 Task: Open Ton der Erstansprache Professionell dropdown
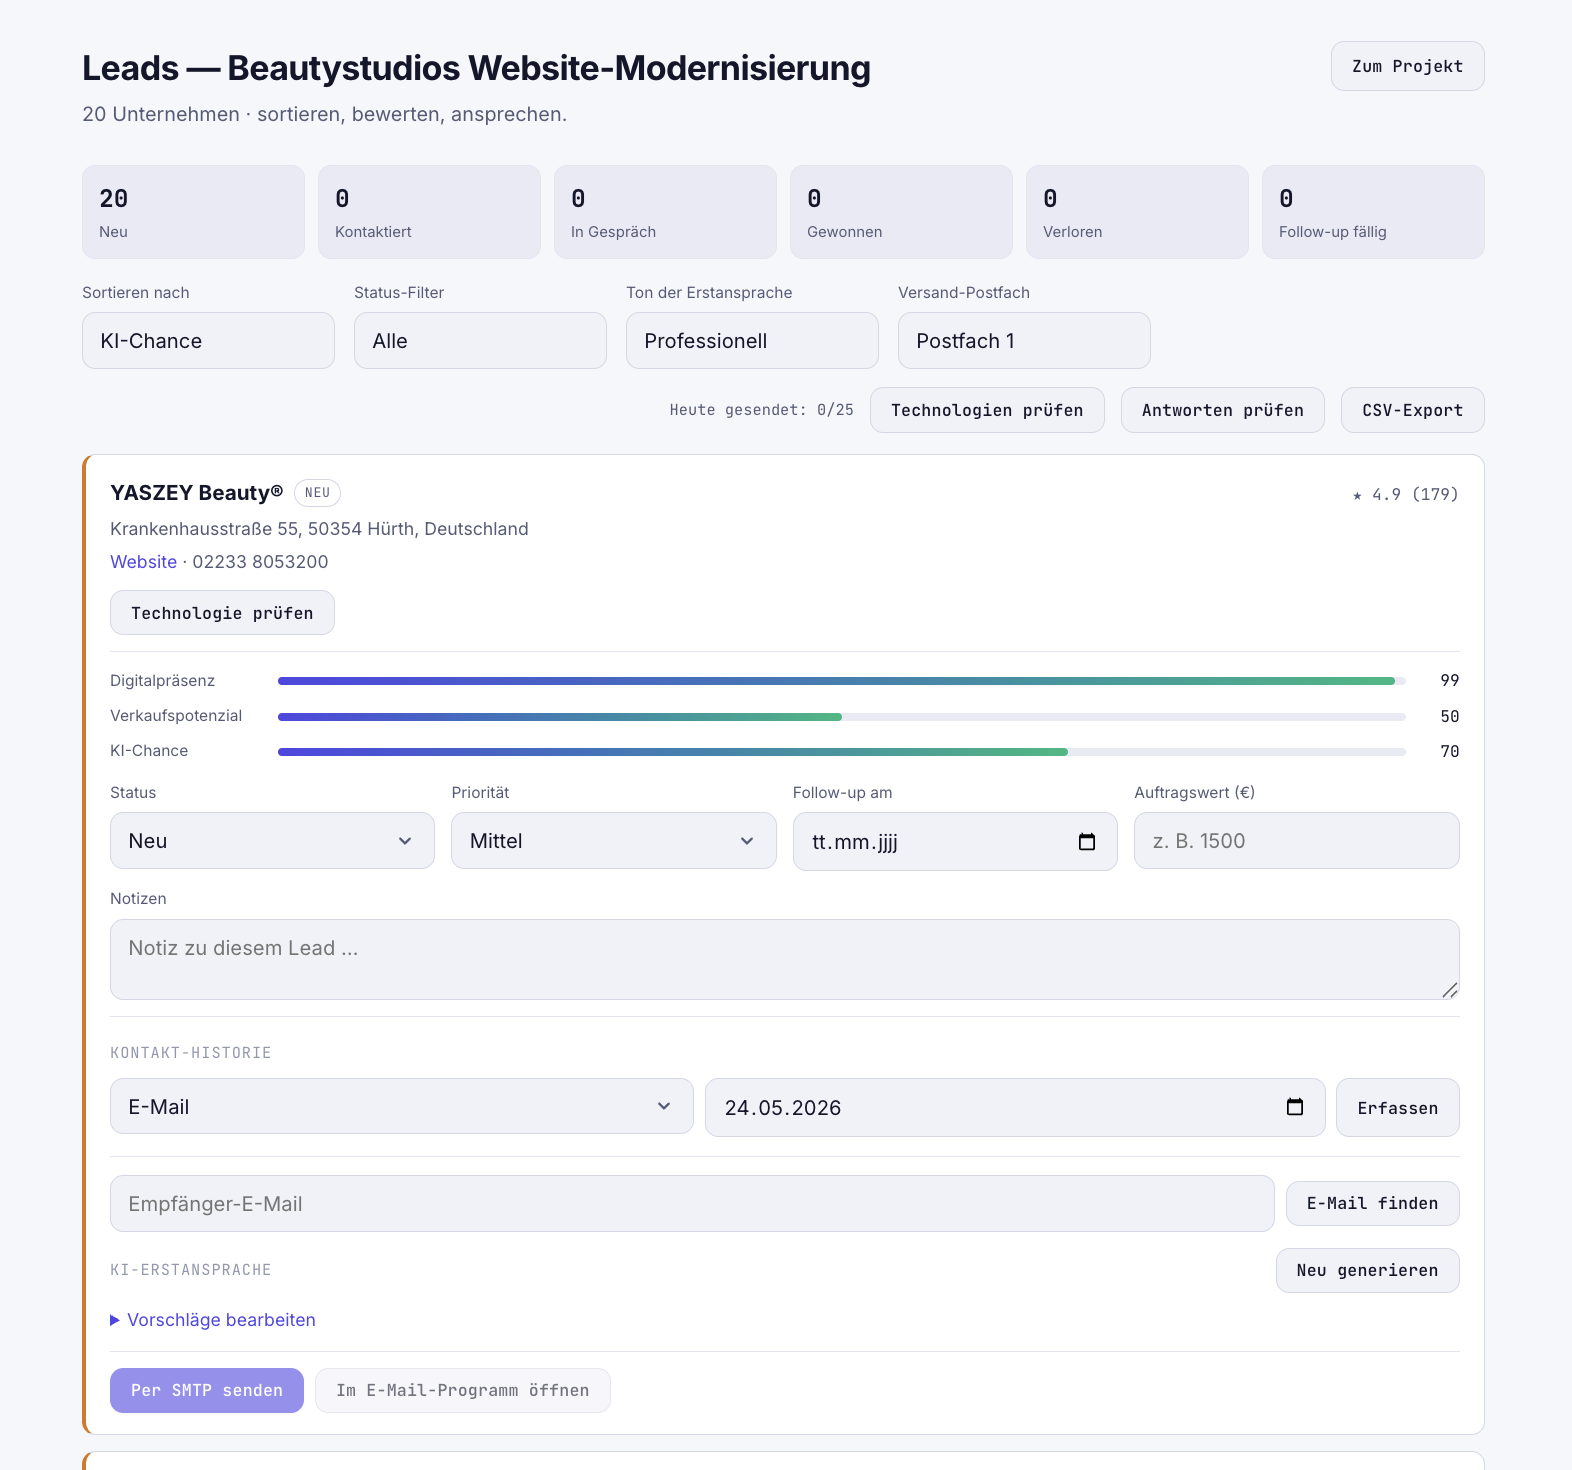click(x=752, y=341)
